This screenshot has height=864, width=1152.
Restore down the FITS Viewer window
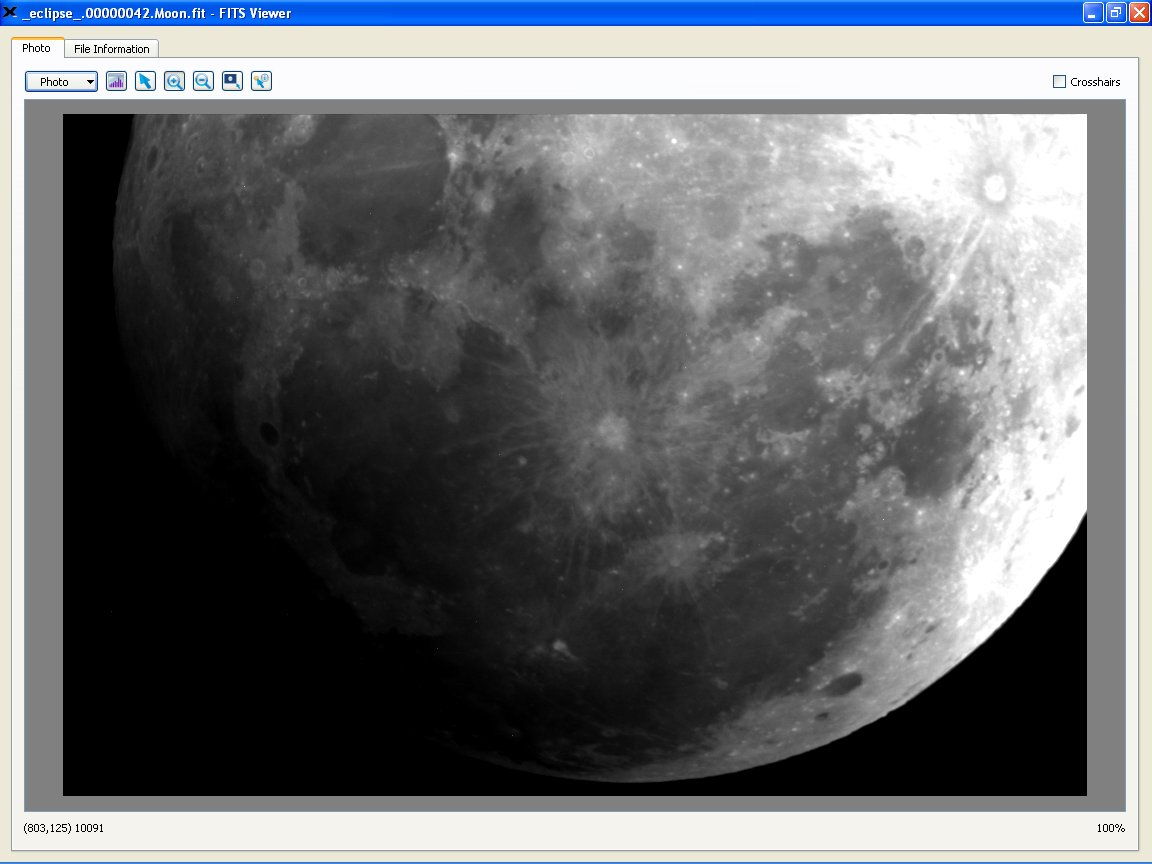1115,13
